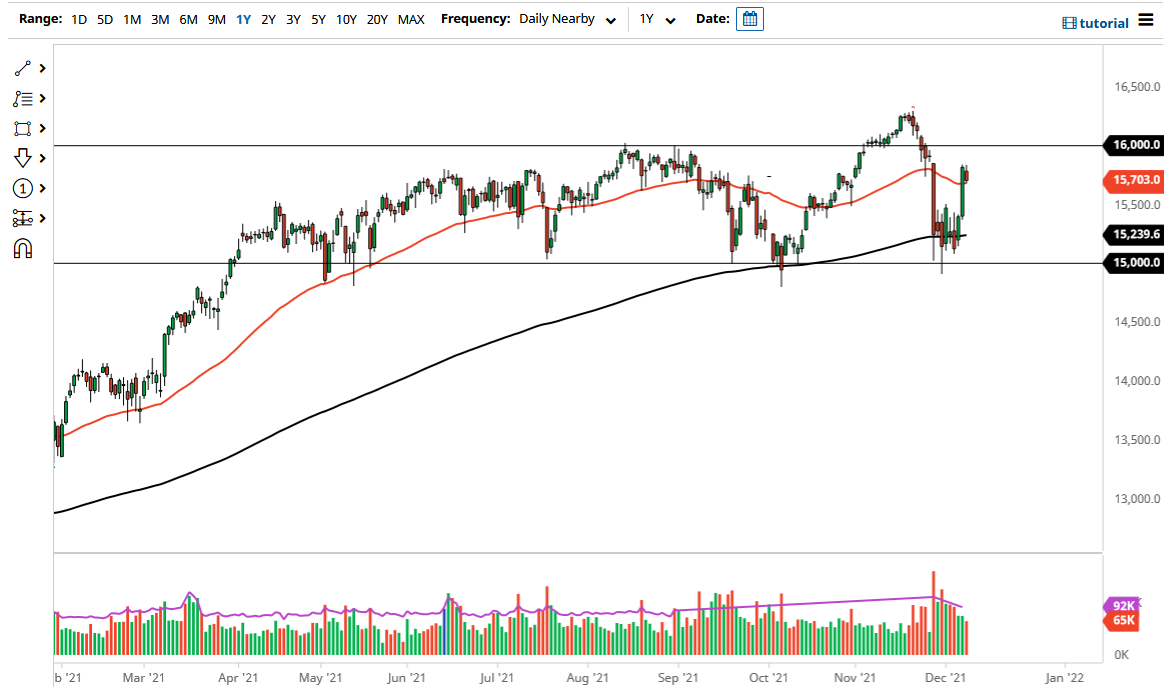Select the numbered circle marker tool

pos(20,188)
